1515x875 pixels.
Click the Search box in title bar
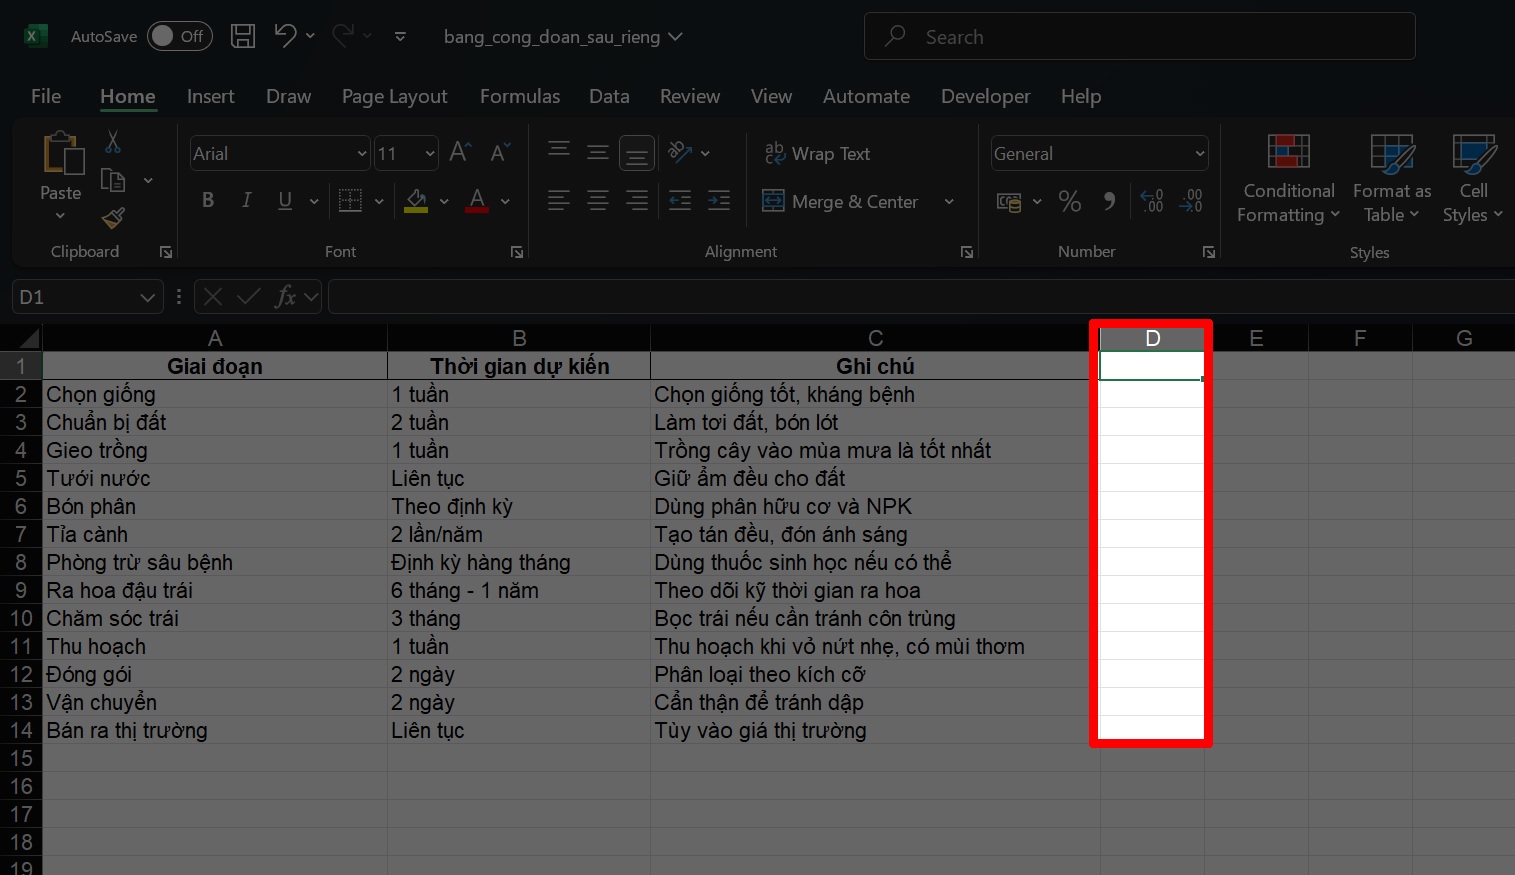[x=1139, y=37]
